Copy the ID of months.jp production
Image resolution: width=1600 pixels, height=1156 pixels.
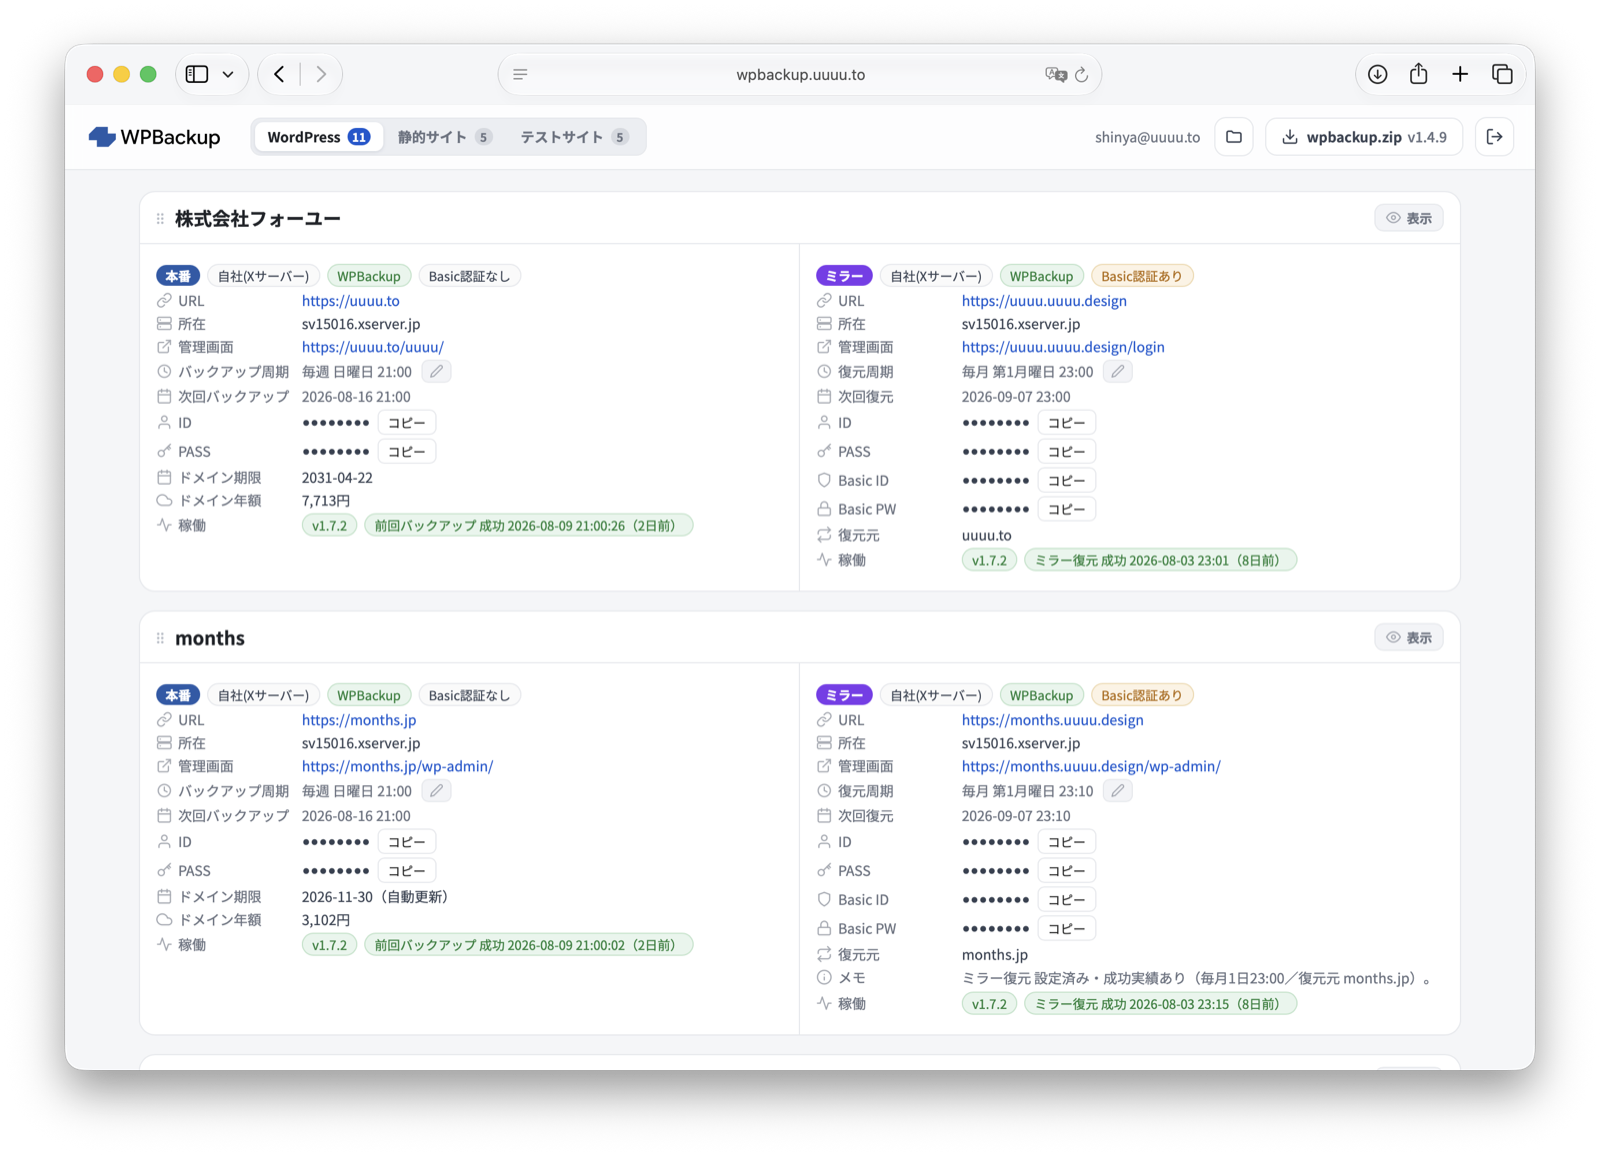(407, 842)
